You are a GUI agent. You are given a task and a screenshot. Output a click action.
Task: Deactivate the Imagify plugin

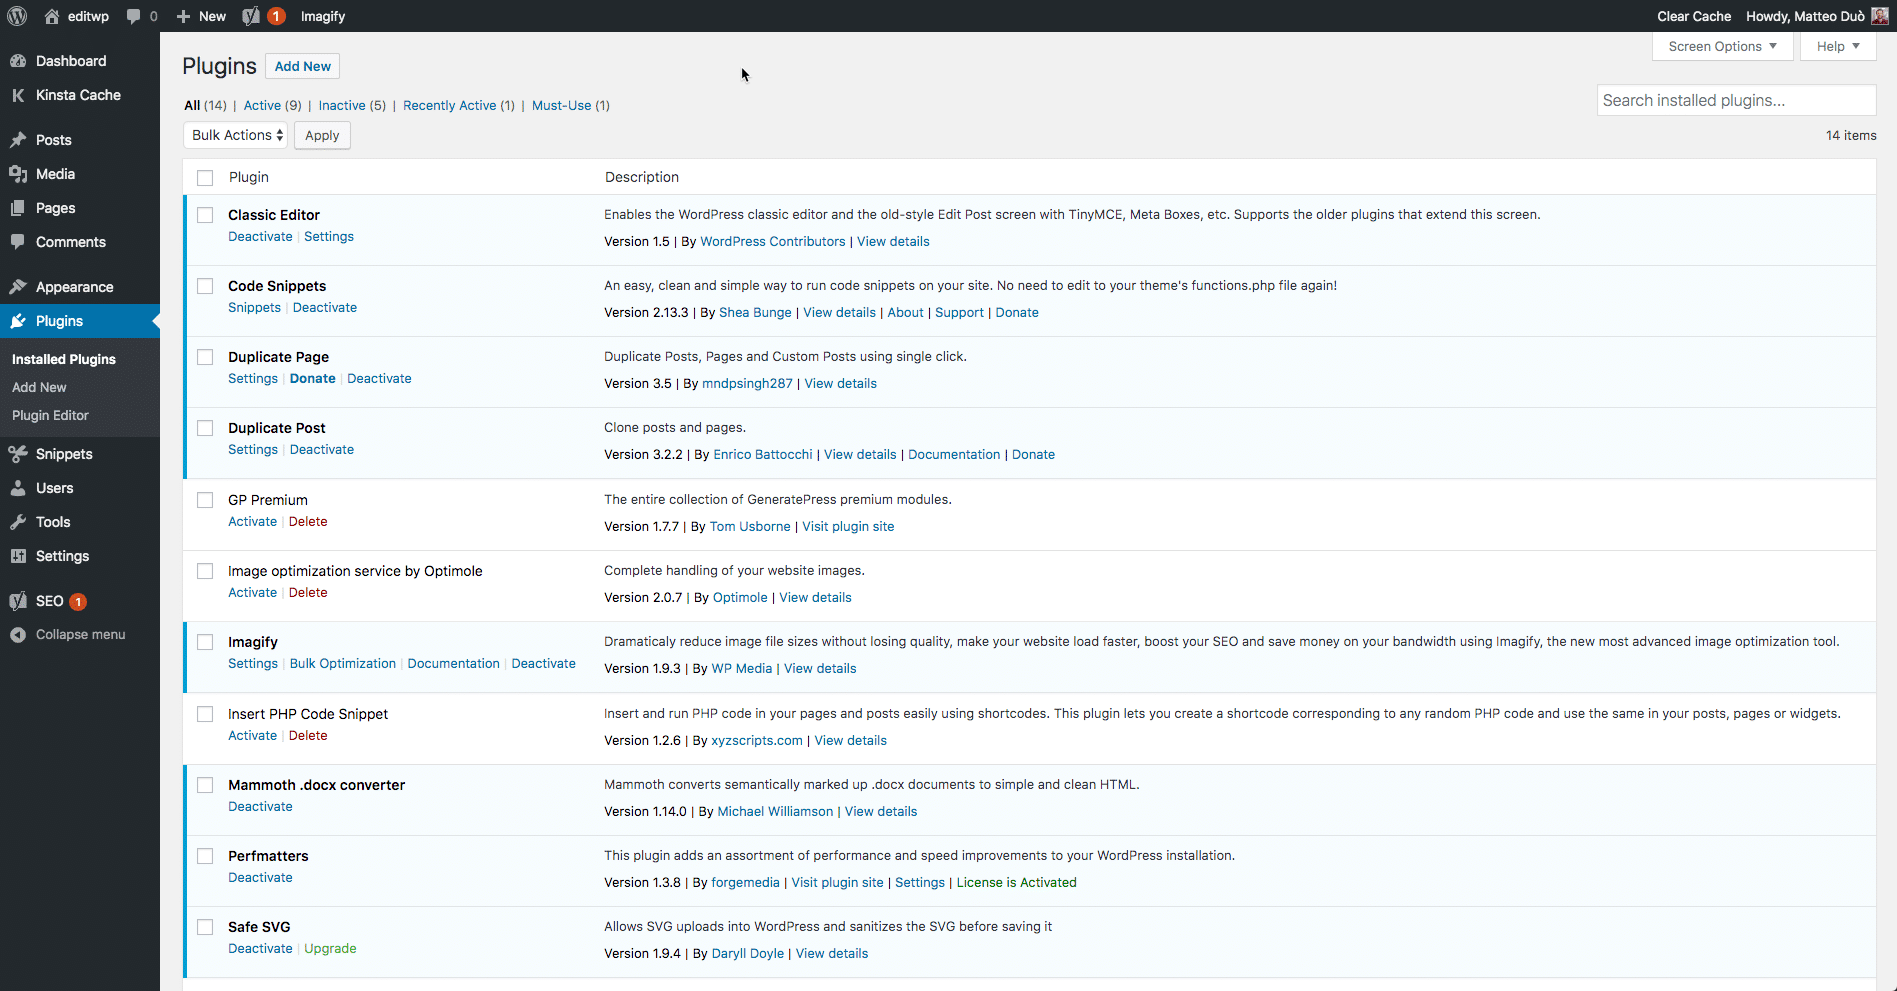pyautogui.click(x=543, y=663)
